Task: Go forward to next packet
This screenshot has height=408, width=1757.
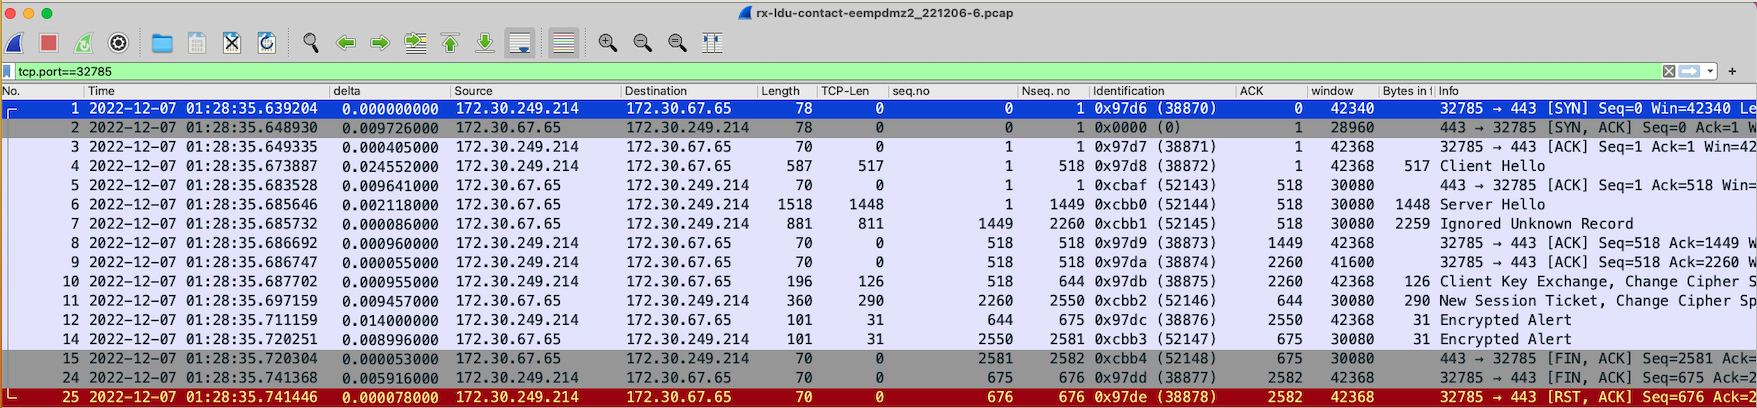Action: 380,43
